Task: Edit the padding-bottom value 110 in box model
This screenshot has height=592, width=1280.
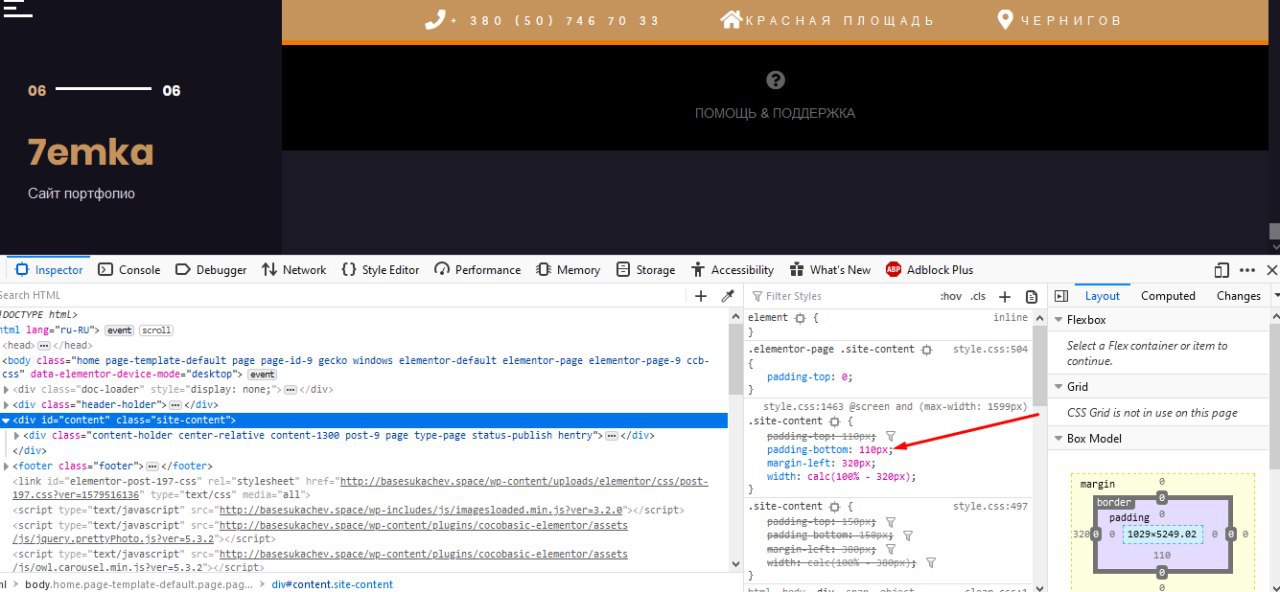Action: [1162, 555]
